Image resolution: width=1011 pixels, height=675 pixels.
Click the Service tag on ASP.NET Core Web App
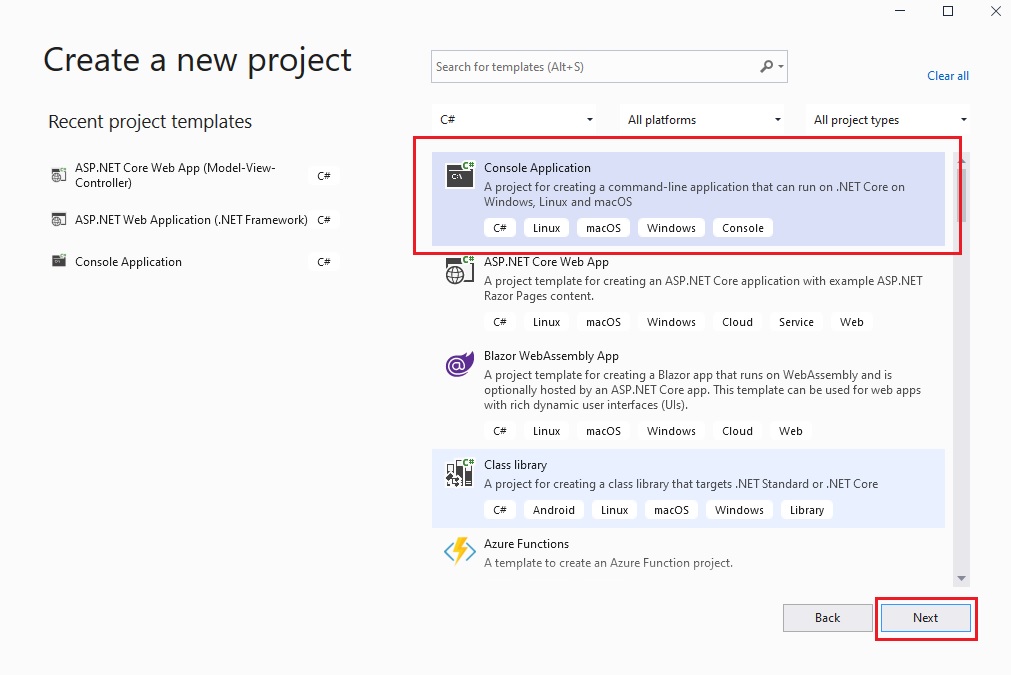[x=796, y=322]
